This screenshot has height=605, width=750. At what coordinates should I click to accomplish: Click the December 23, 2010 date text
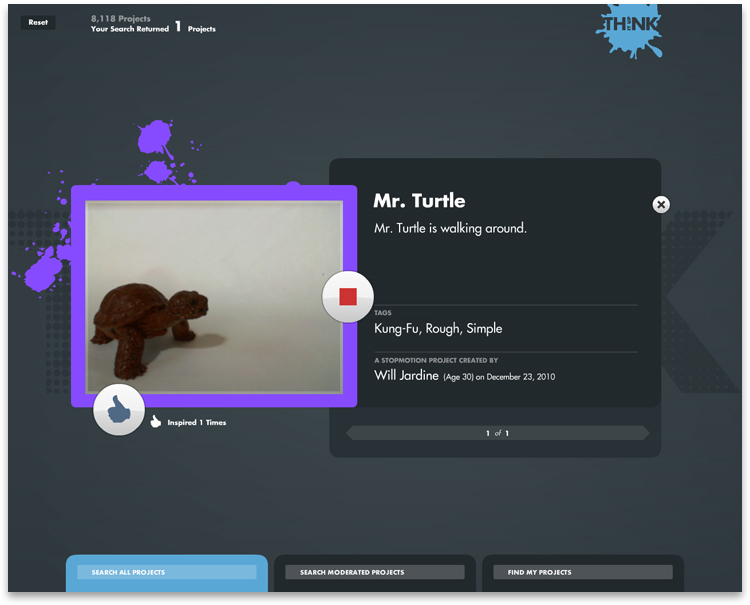pos(520,377)
